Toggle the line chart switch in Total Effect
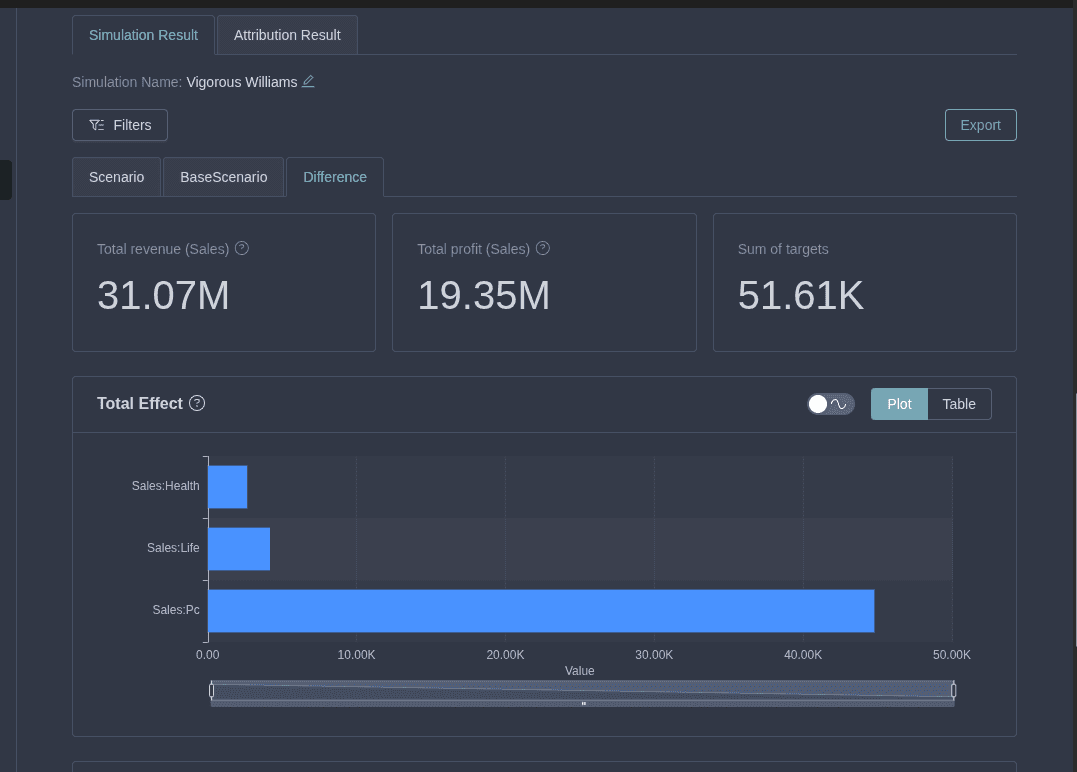 point(830,404)
